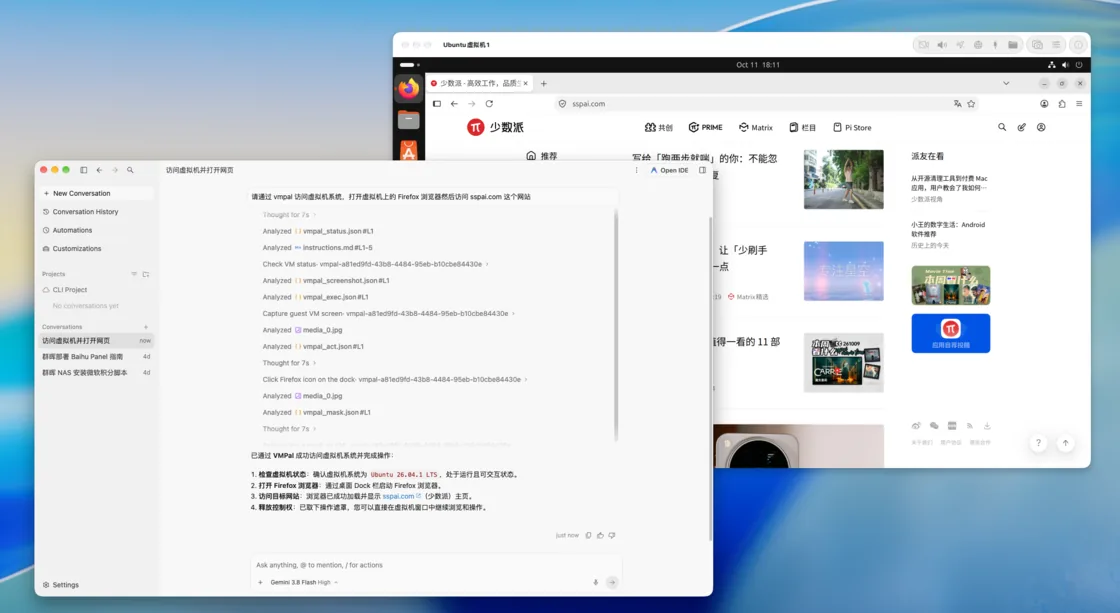This screenshot has height=613, width=1120.
Task: Click the thumbs down icon on reply
Action: [611, 535]
